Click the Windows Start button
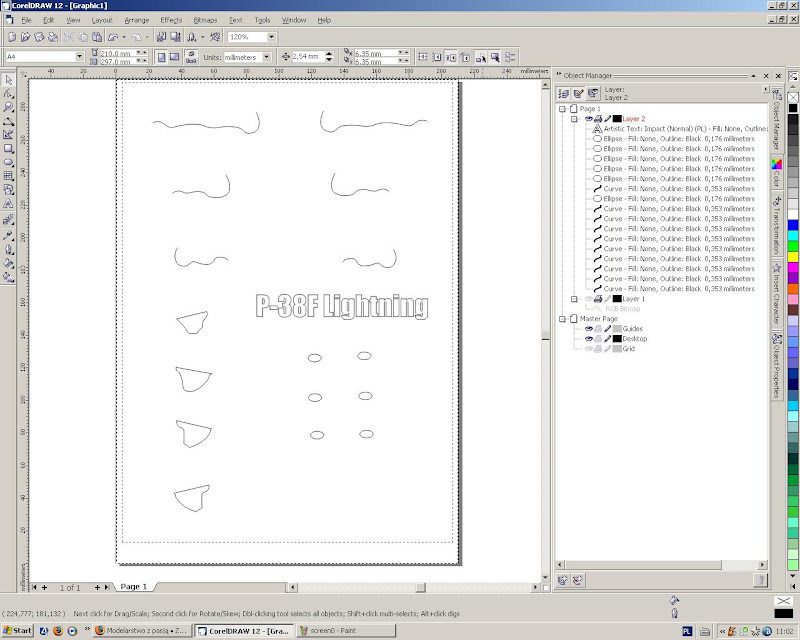This screenshot has height=640, width=800. point(17,631)
